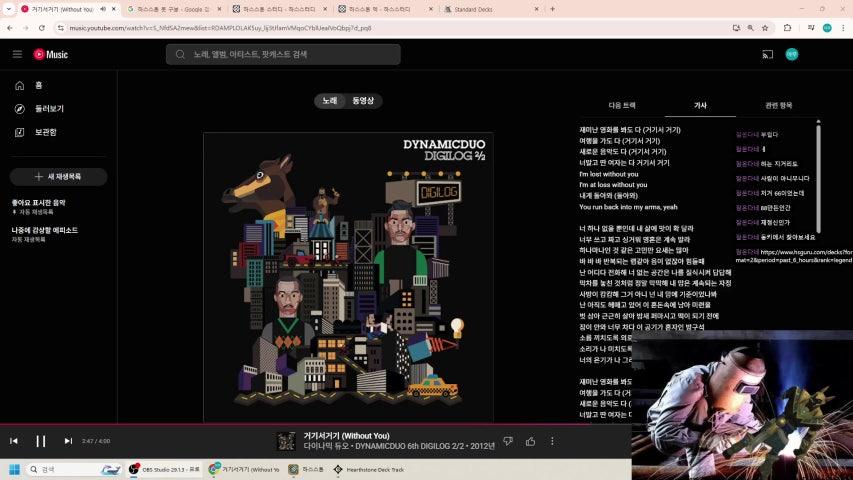Click the address bar URL
Screen dimensions: 853x480
[x=220, y=28]
